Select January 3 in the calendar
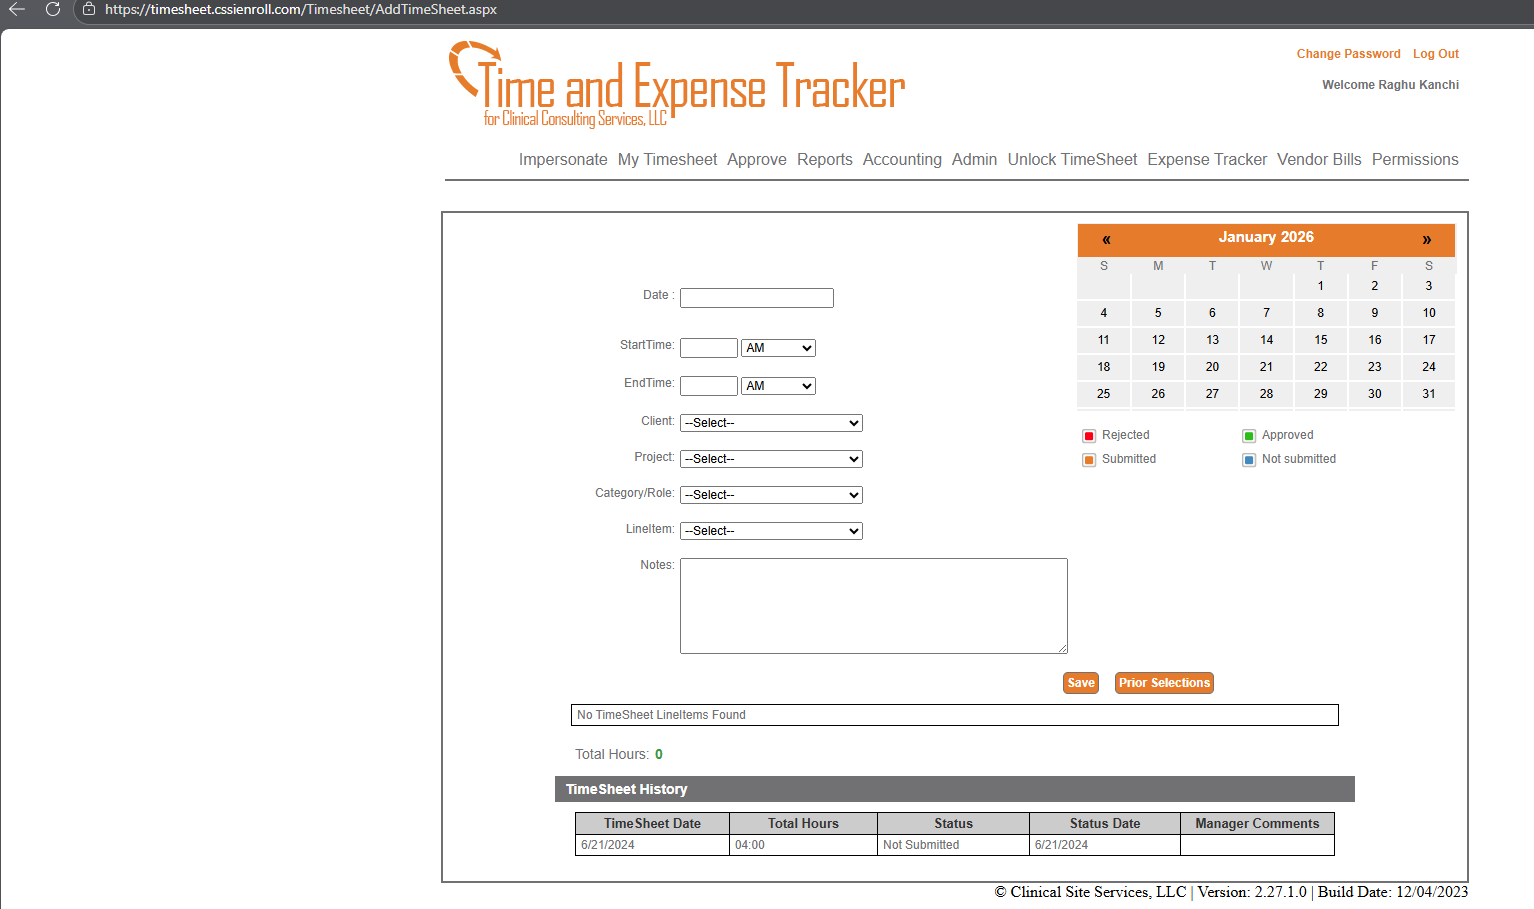The width and height of the screenshot is (1534, 909). (x=1429, y=286)
